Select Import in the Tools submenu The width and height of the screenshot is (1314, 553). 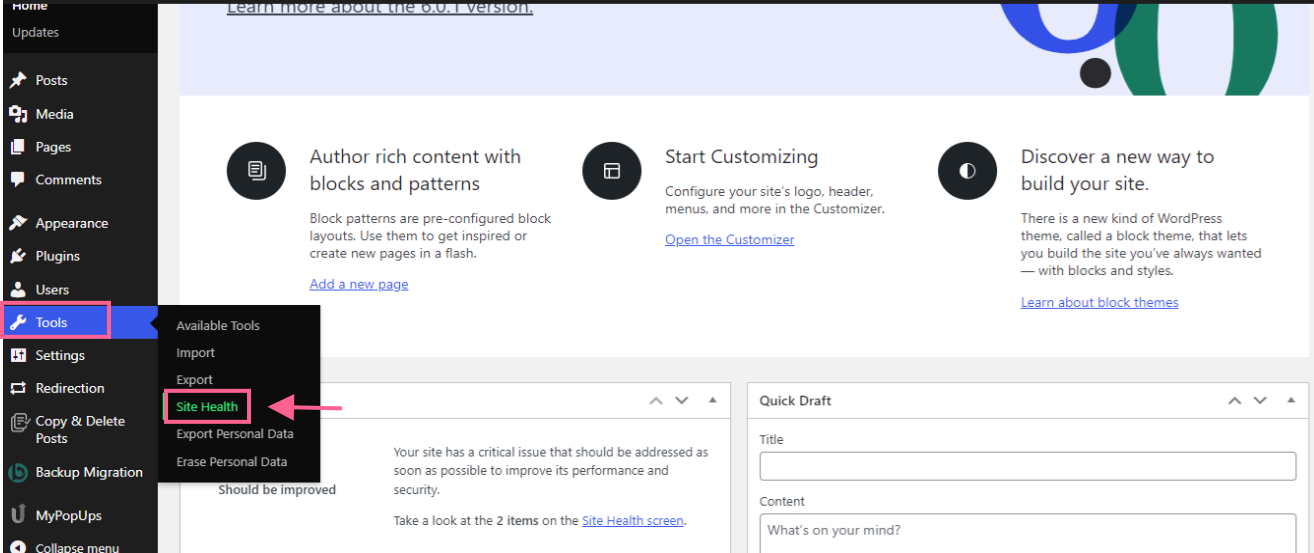pyautogui.click(x=195, y=353)
